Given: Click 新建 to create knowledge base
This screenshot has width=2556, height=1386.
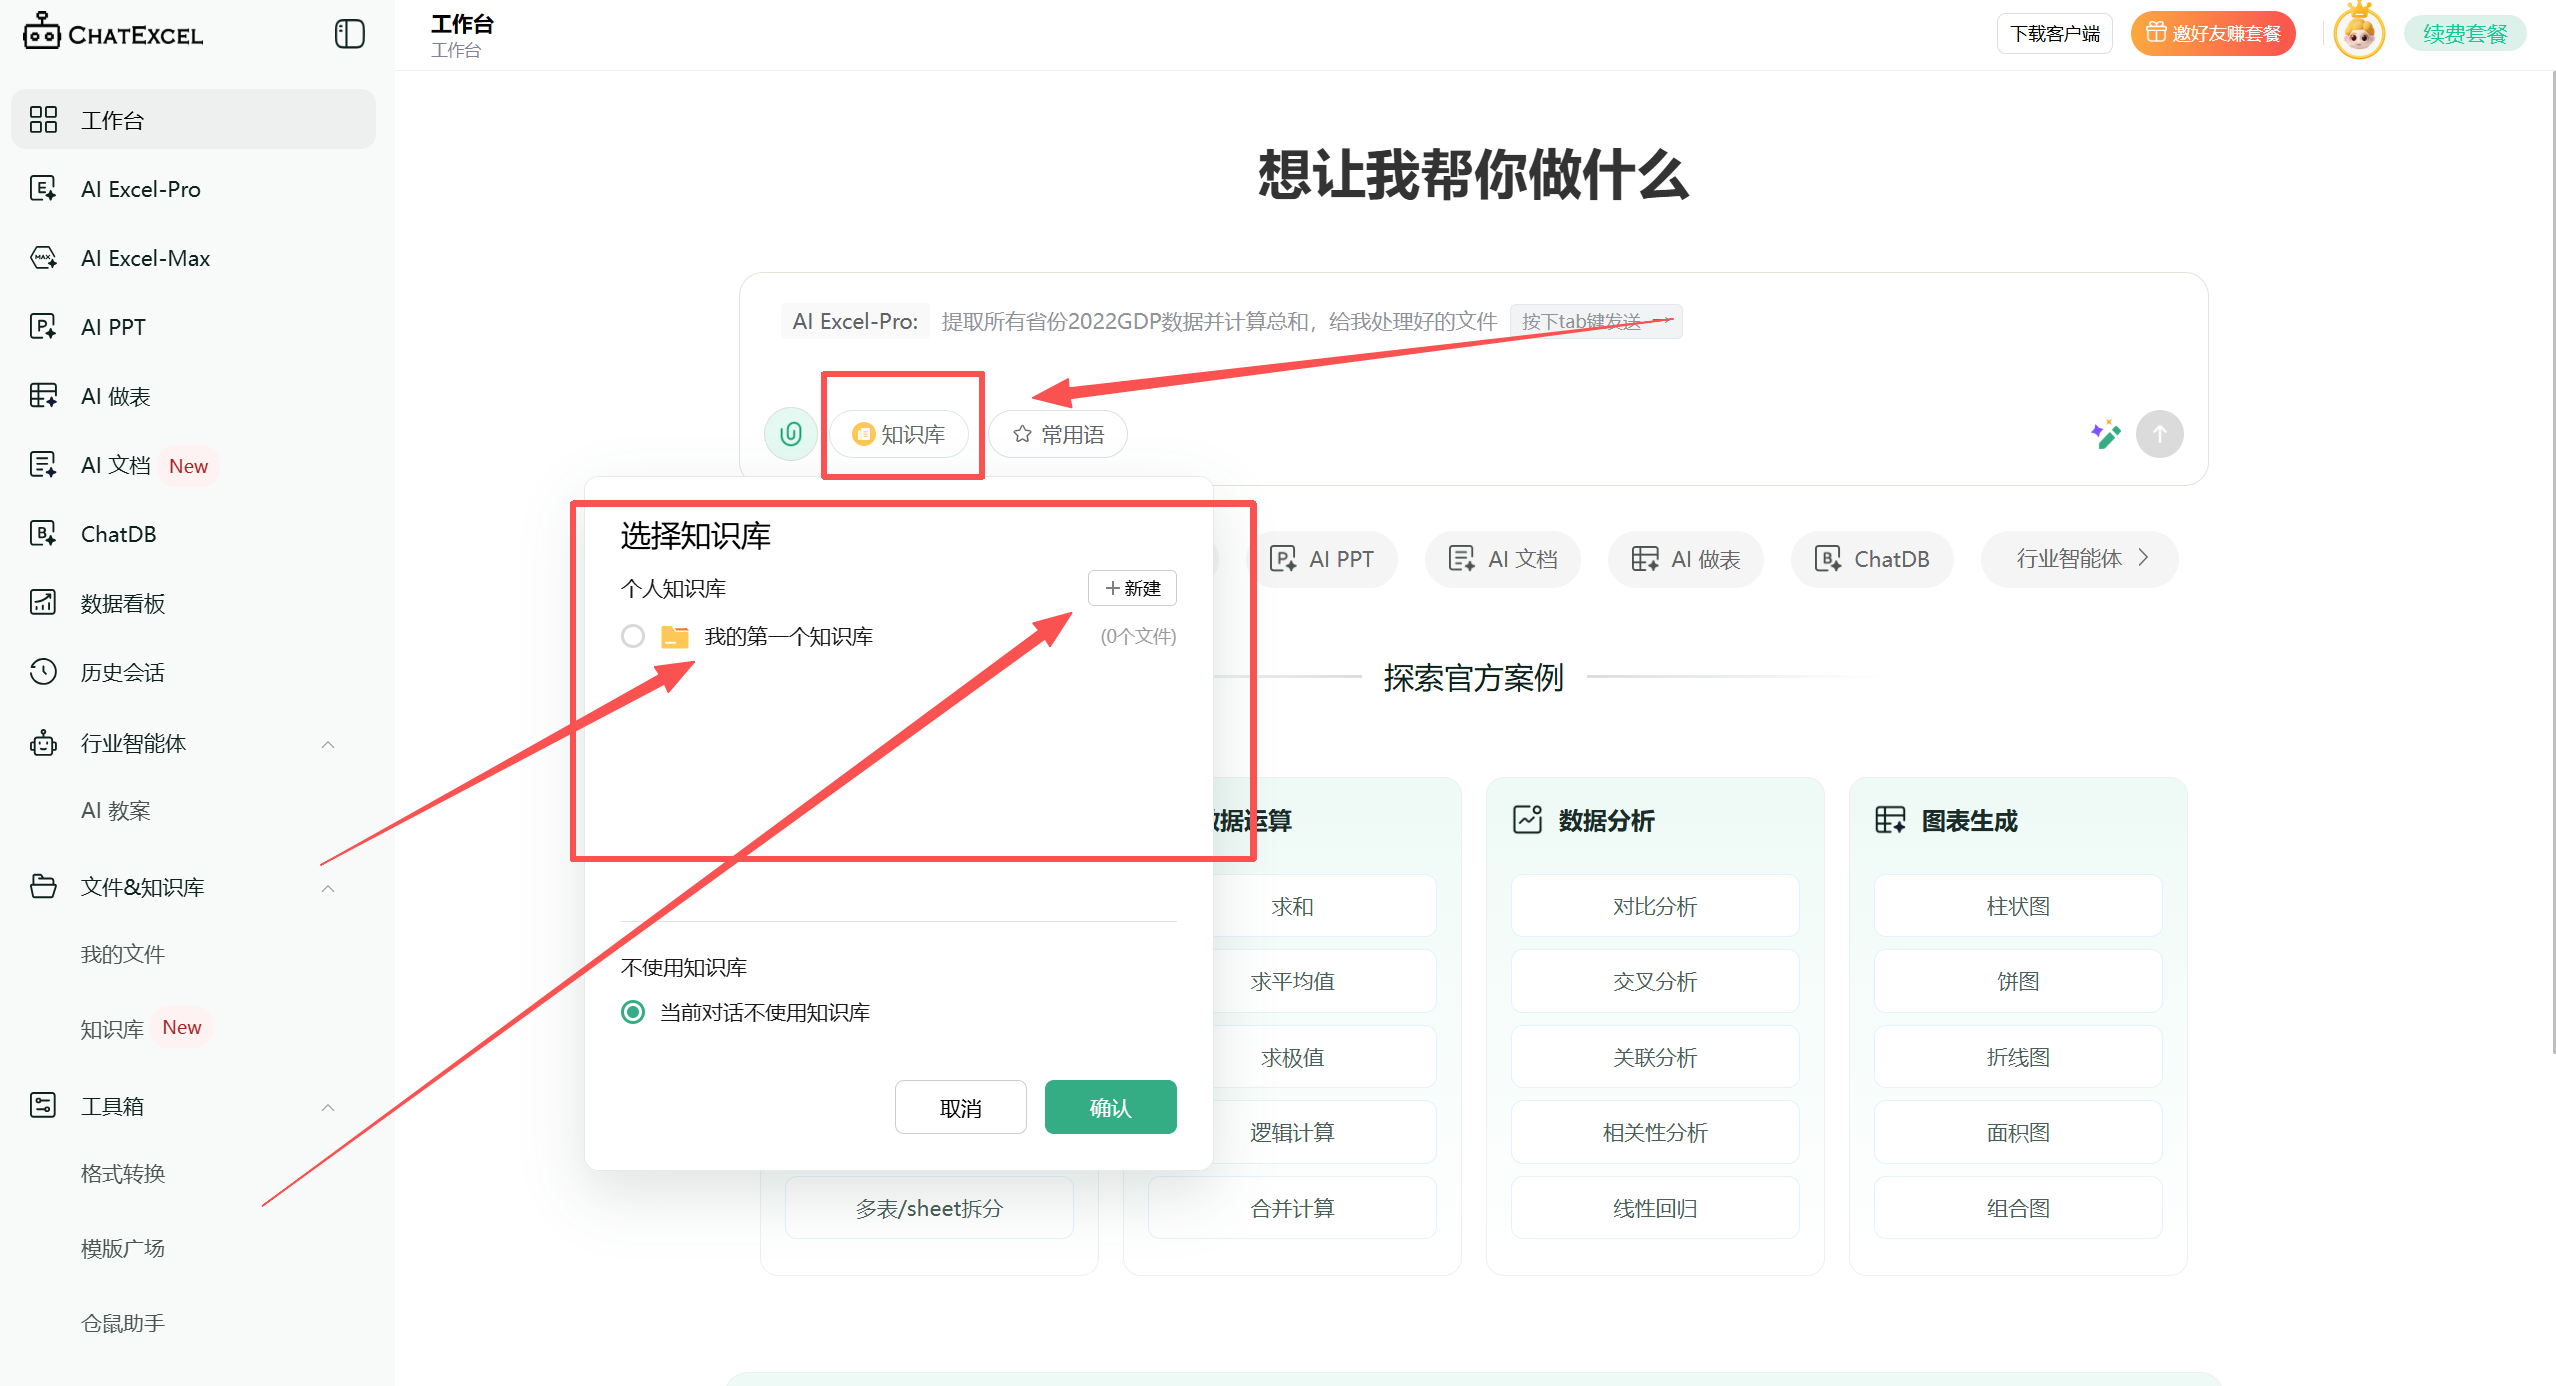Looking at the screenshot, I should [1132, 588].
